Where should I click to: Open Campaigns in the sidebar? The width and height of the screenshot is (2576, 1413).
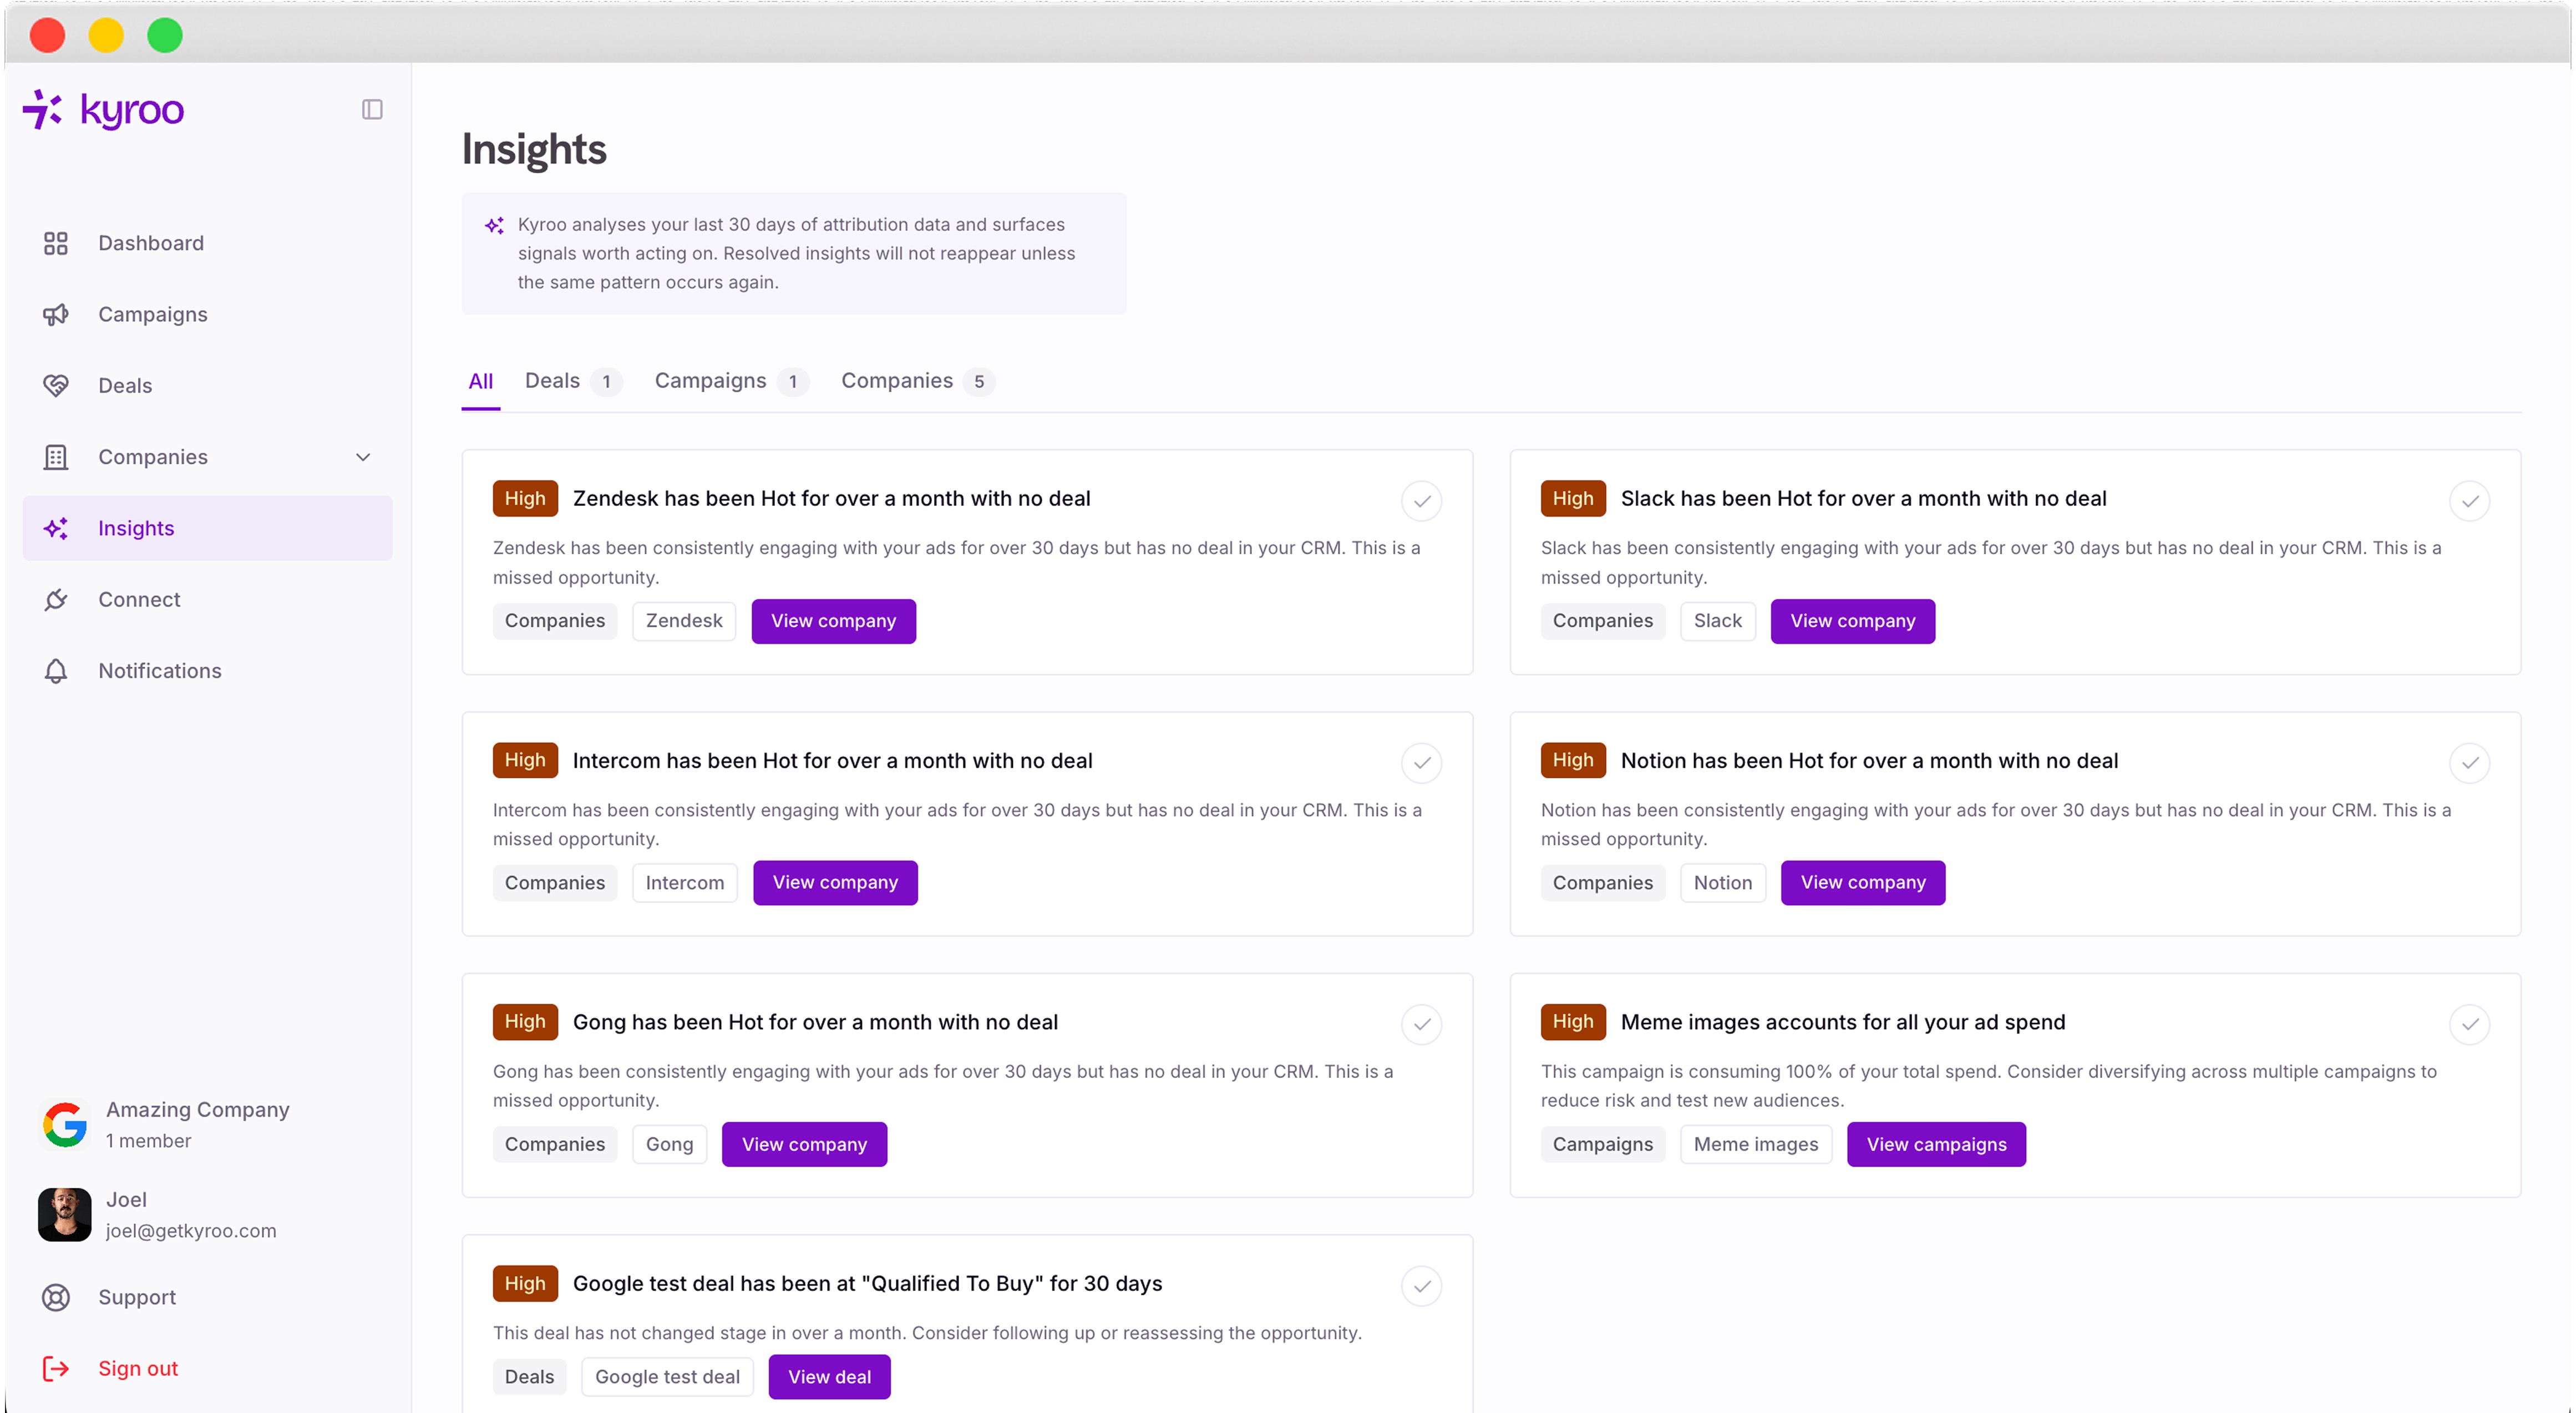pos(208,314)
